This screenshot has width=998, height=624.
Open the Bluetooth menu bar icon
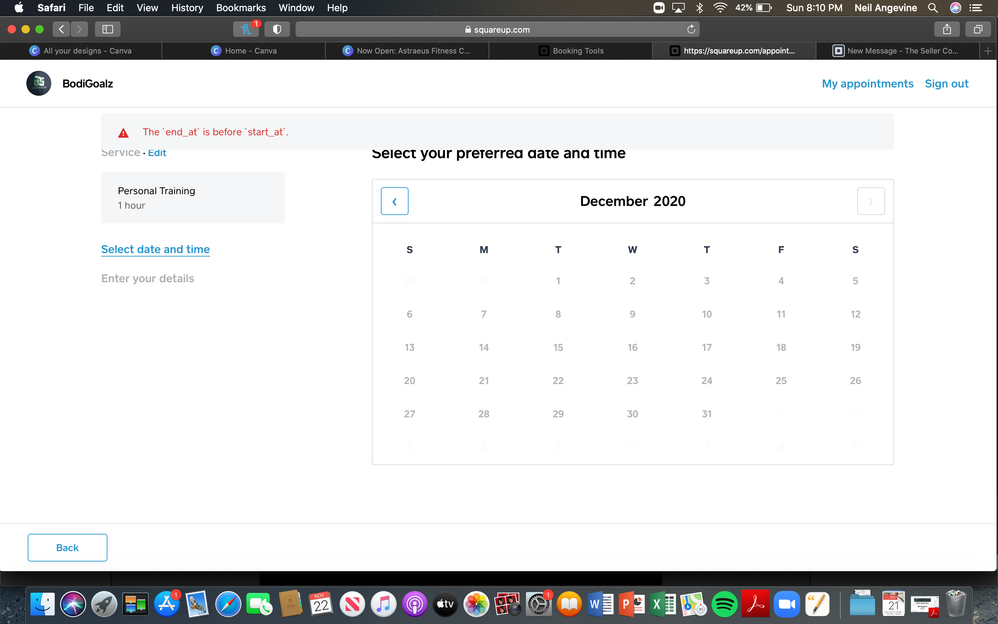tap(700, 8)
